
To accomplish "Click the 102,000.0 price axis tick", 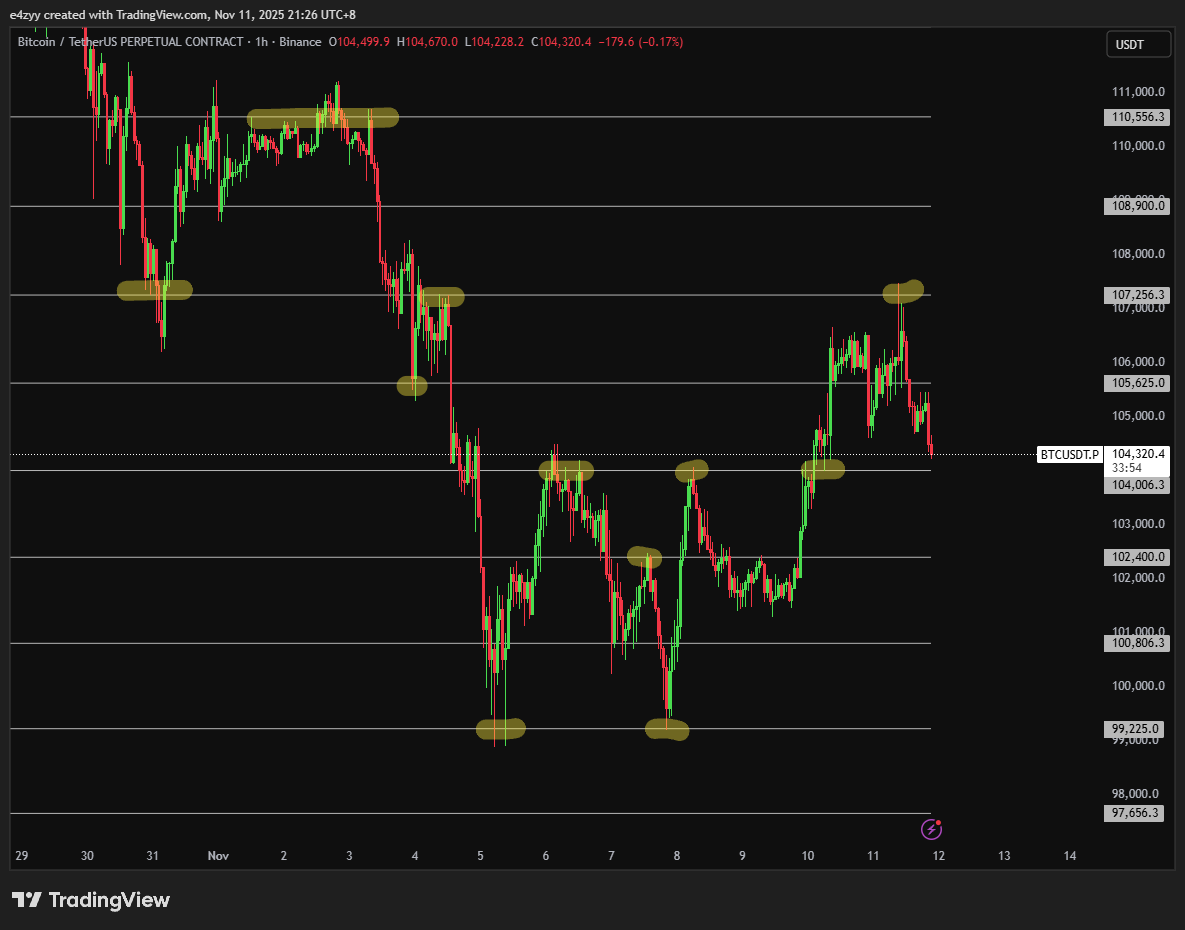I will tap(1138, 578).
